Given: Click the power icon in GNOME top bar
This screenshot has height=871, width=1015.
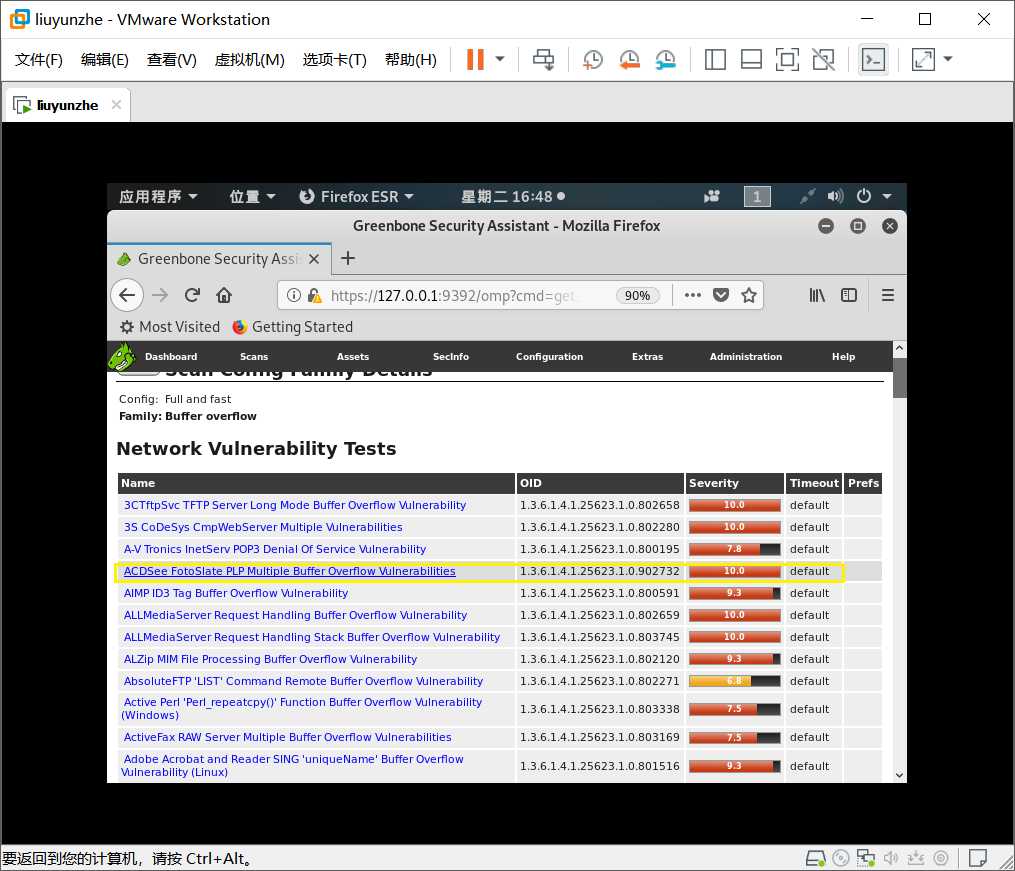Looking at the screenshot, I should click(x=864, y=196).
